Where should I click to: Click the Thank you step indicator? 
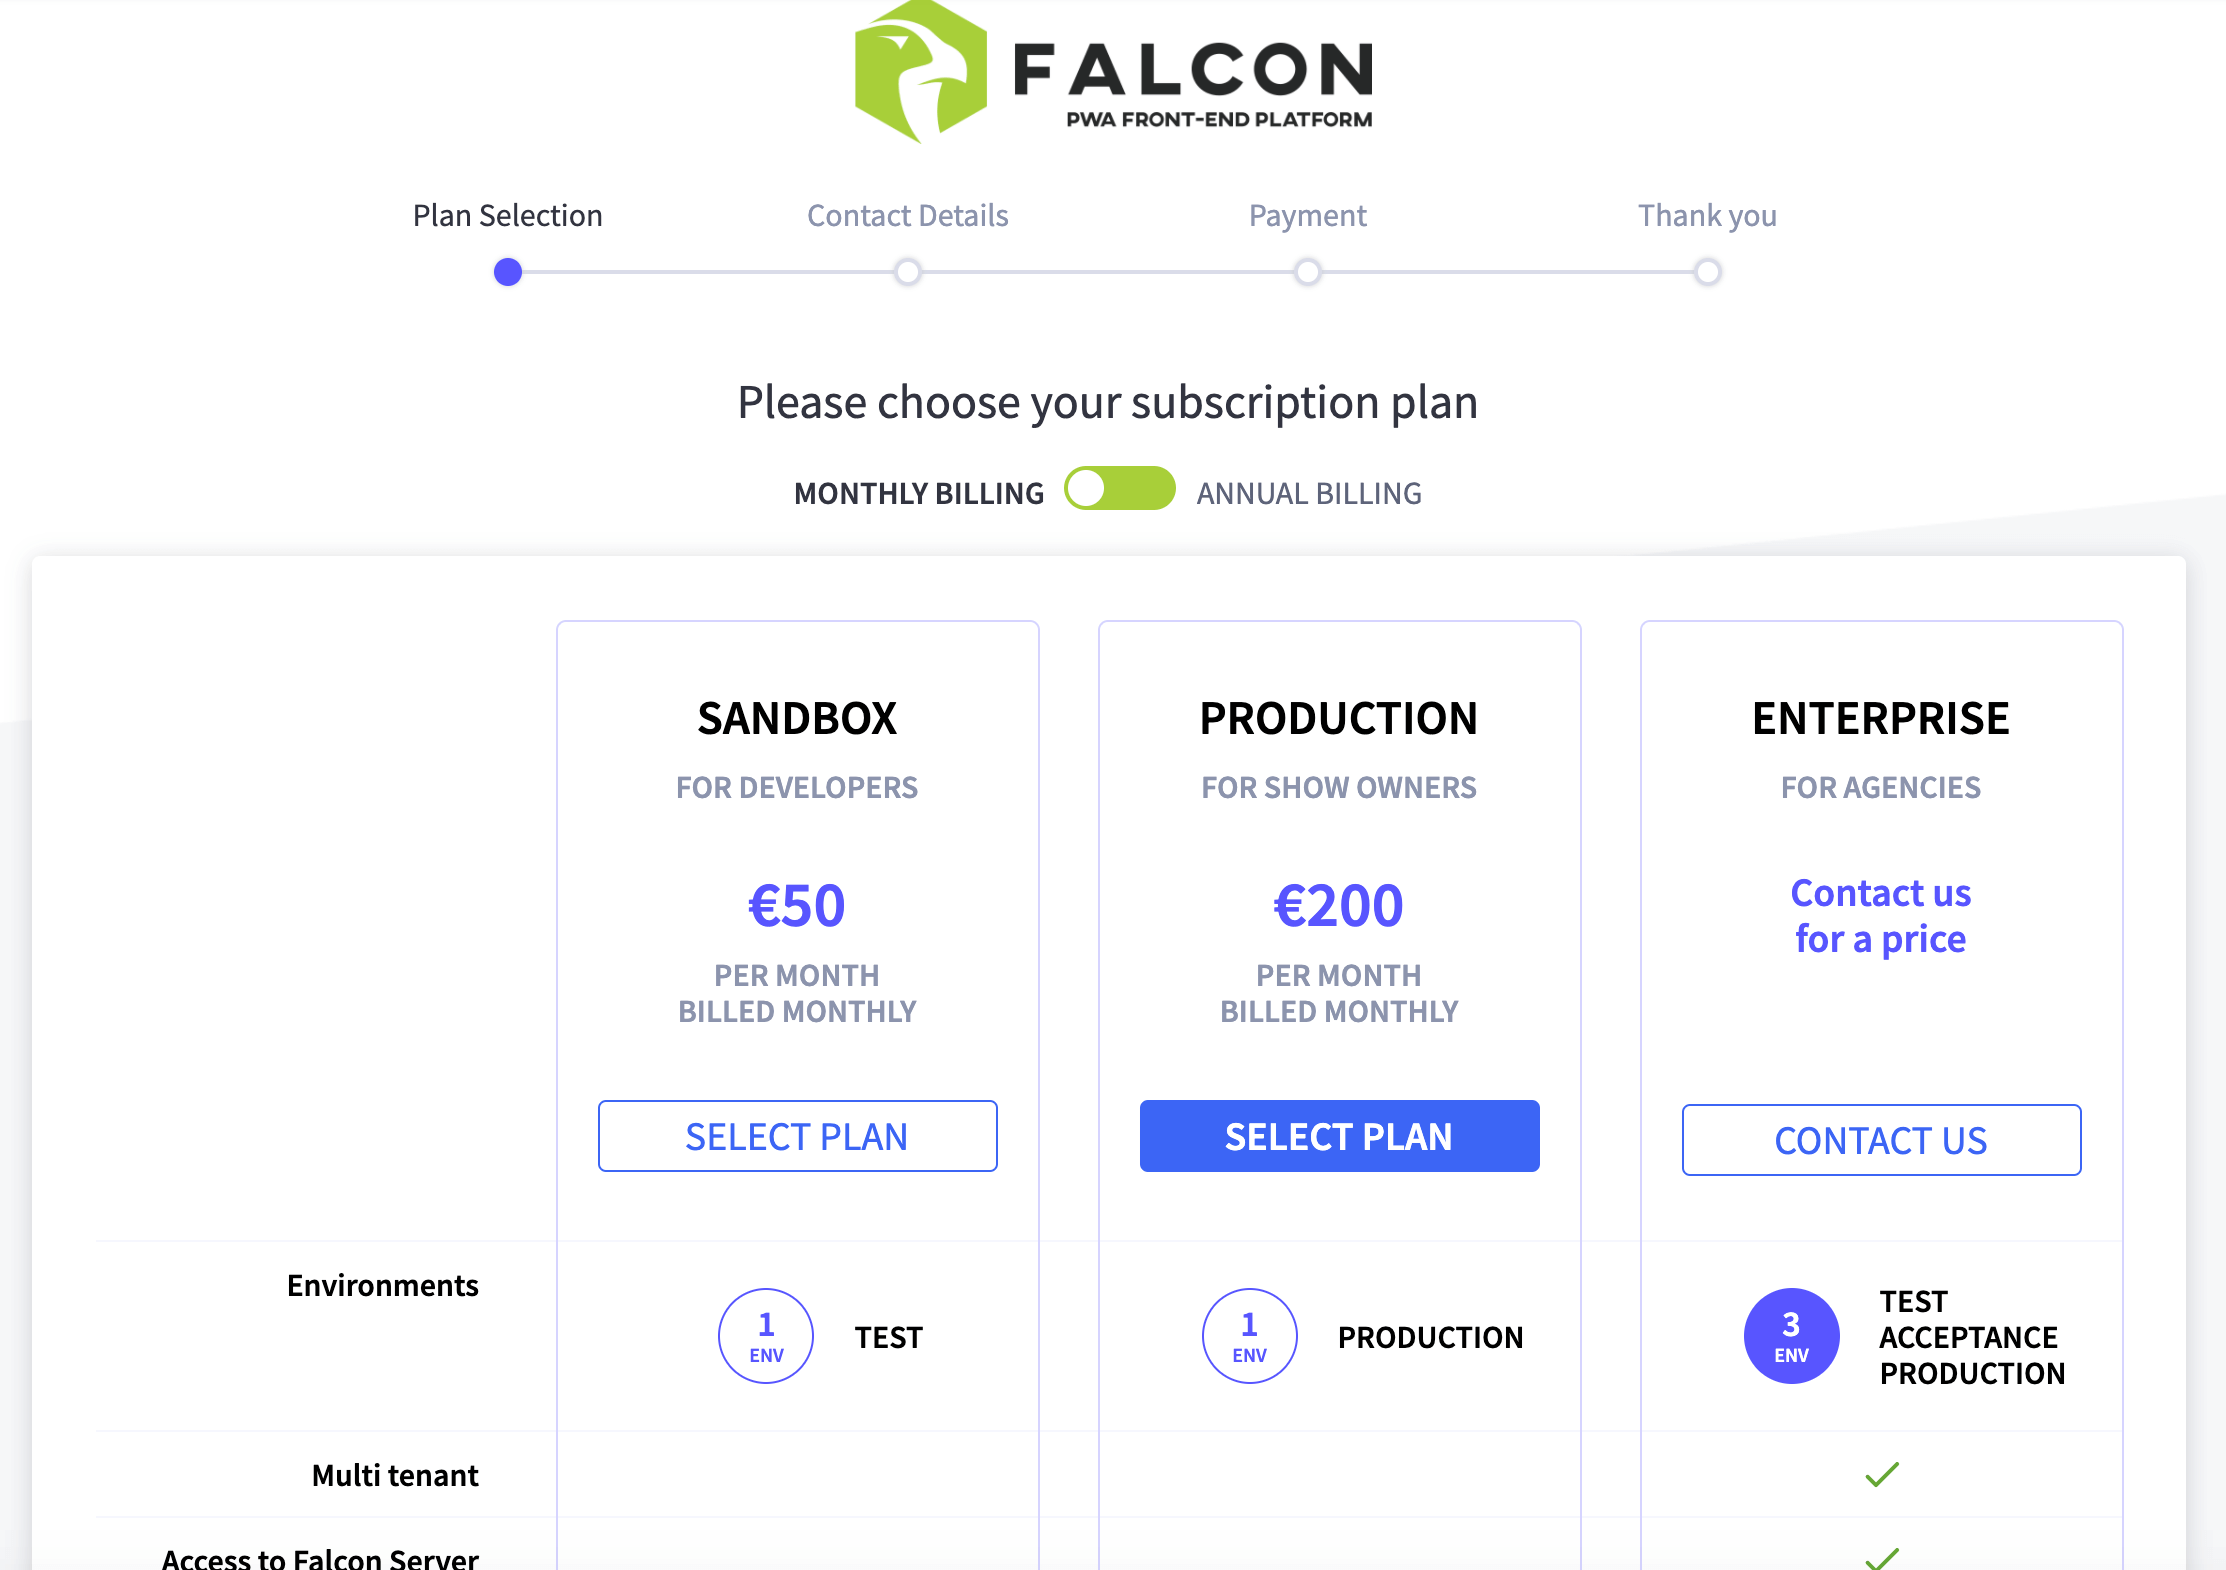coord(1708,270)
